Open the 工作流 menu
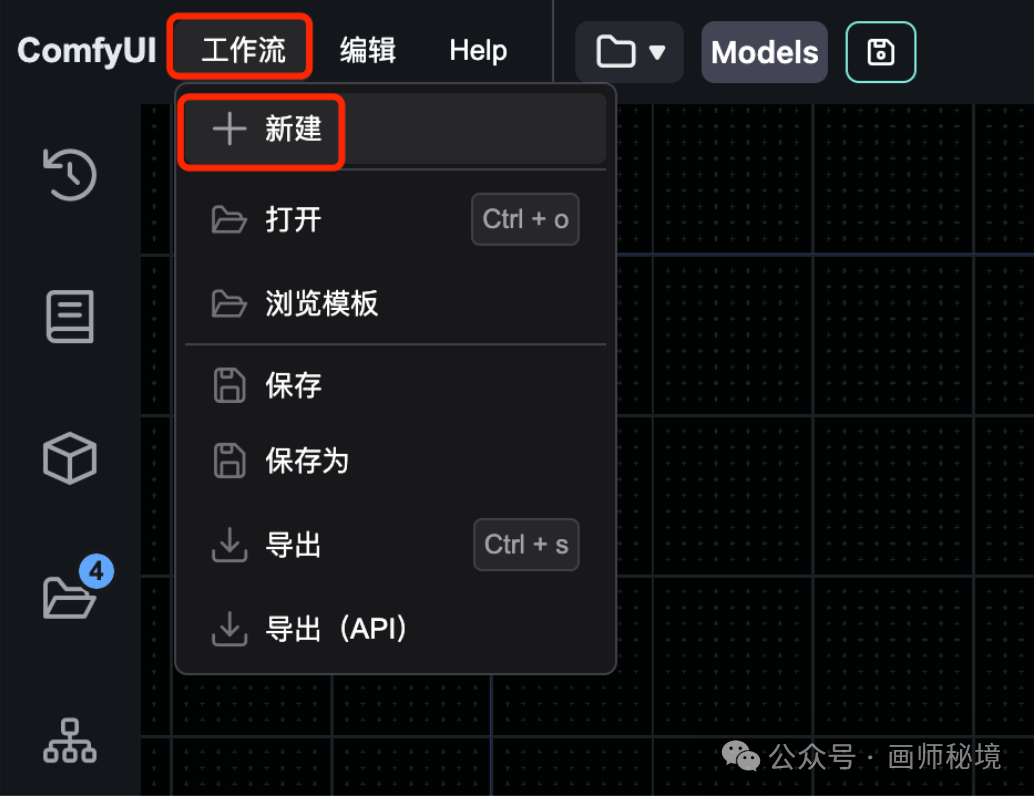 click(243, 50)
